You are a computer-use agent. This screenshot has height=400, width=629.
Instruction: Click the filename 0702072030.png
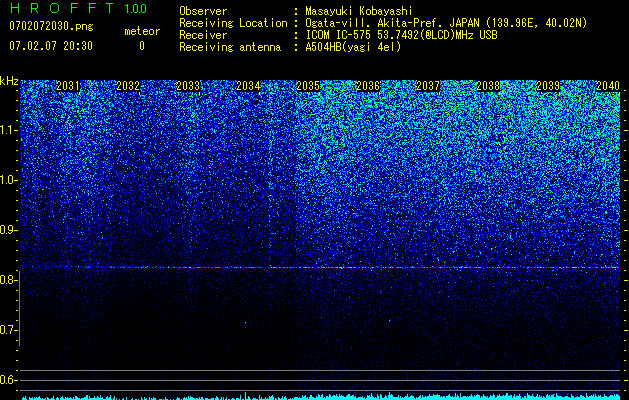pos(51,26)
